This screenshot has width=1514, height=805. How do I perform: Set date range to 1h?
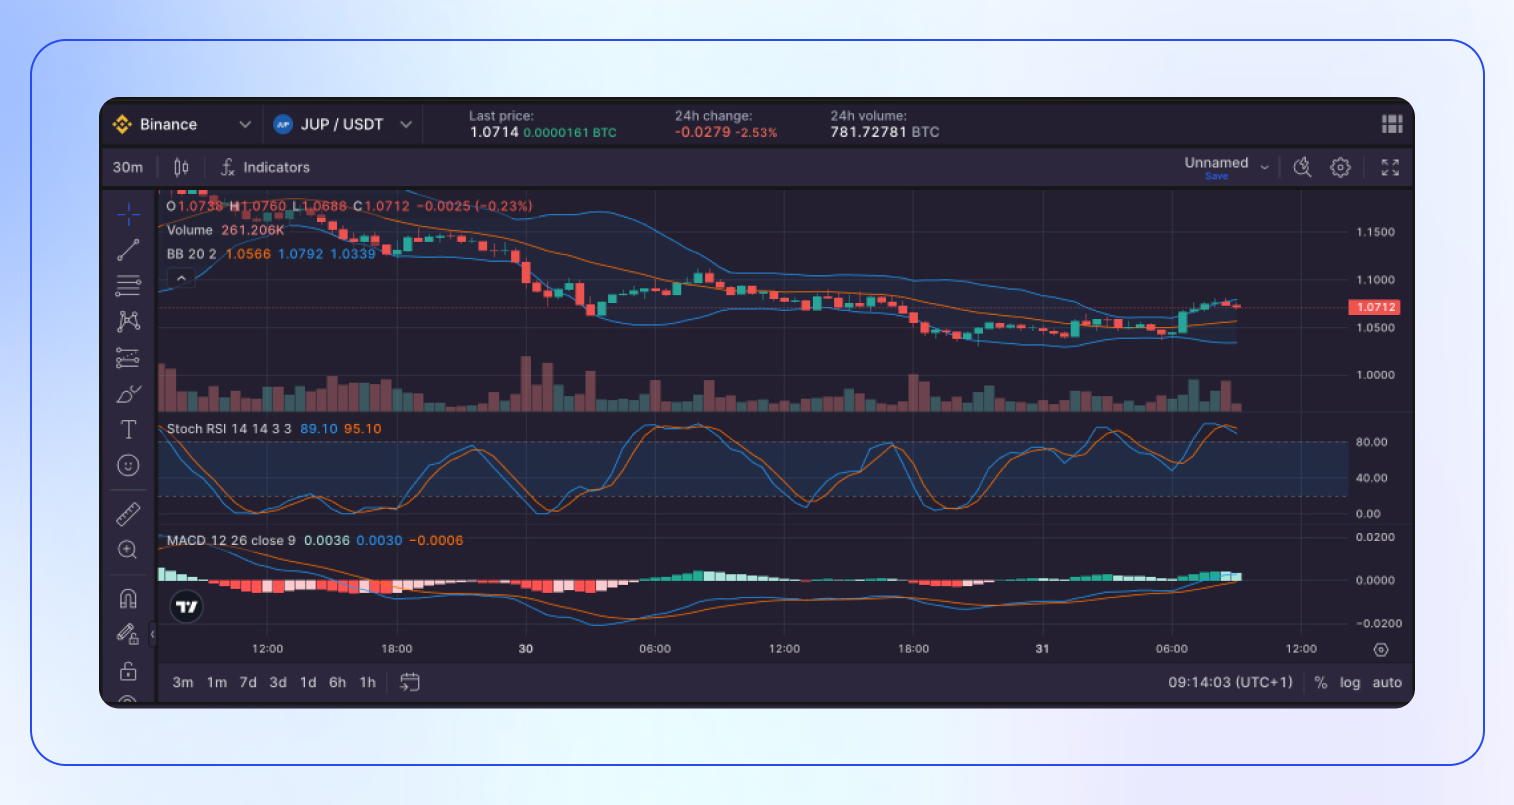pyautogui.click(x=368, y=682)
